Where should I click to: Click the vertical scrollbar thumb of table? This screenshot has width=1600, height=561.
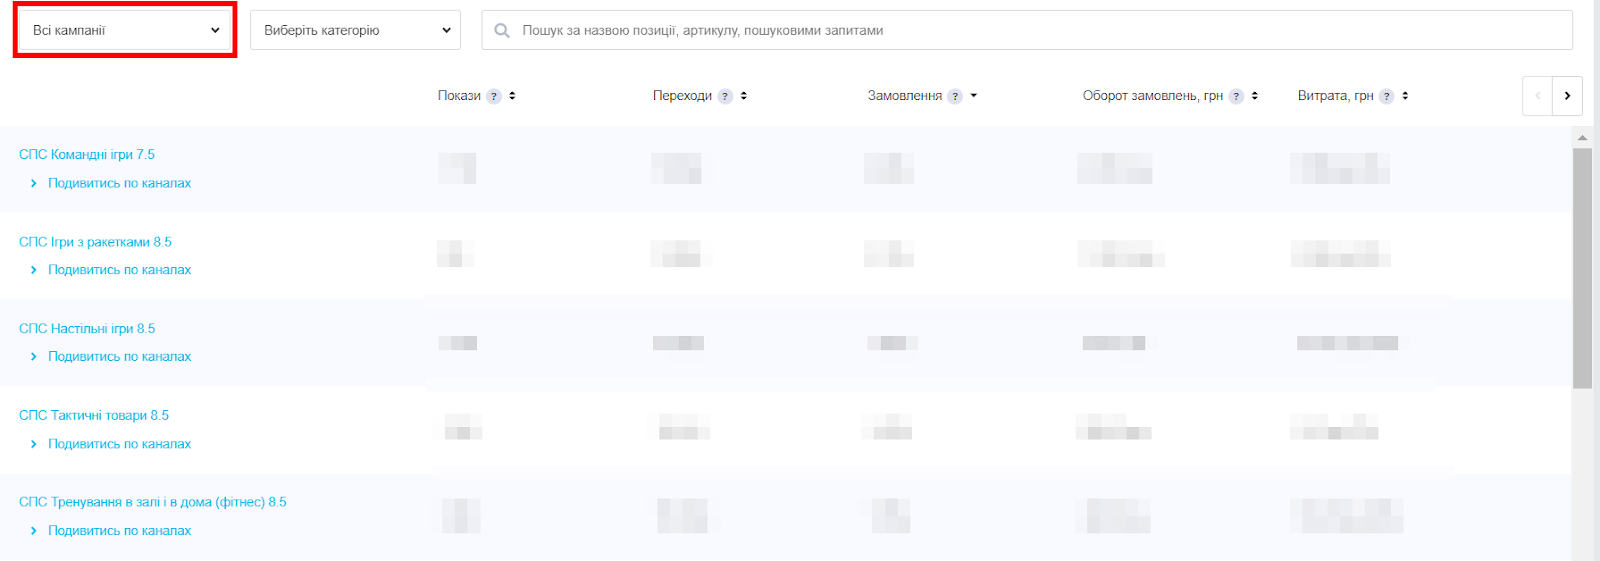pos(1582,268)
